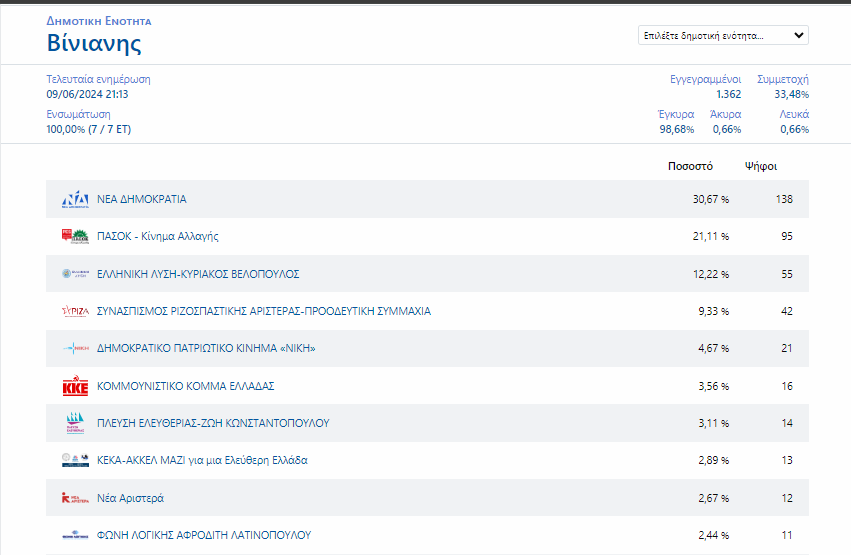851x555 pixels.
Task: Open ΦΩΝΗ ΛΟΓΙΚΗΣ ΑΦΡΟΔΙΤΗ ΛΑΤΙΝΟΠΟΥΛΟΥ link
Action: click(204, 535)
